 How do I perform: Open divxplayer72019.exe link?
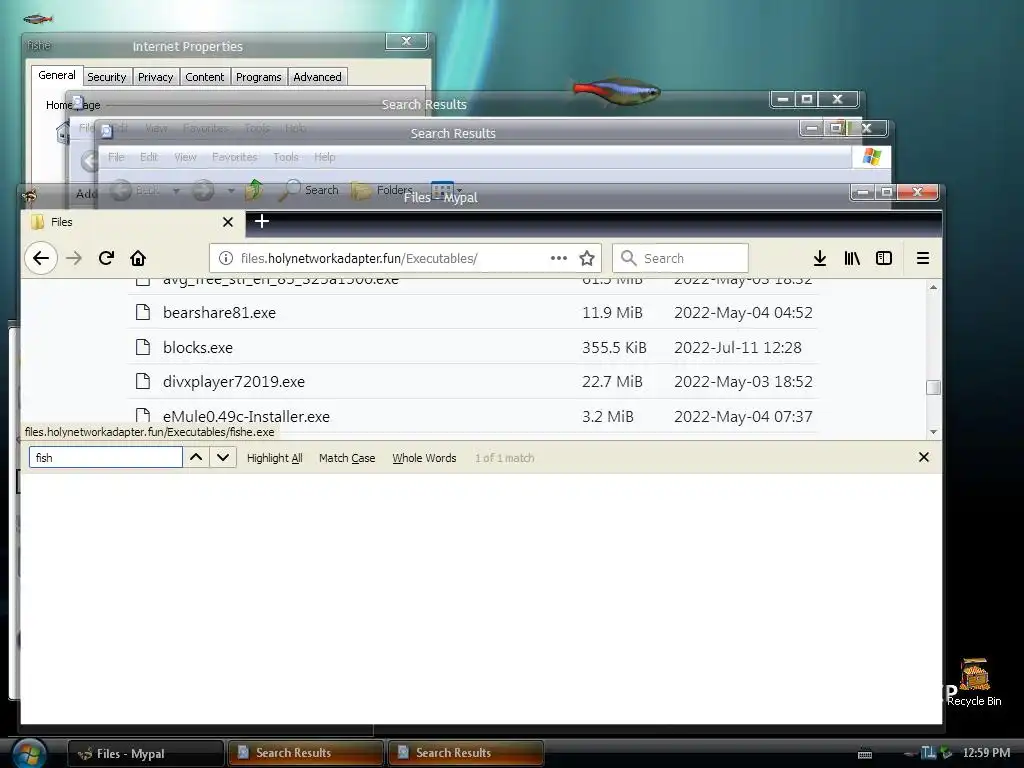(234, 382)
